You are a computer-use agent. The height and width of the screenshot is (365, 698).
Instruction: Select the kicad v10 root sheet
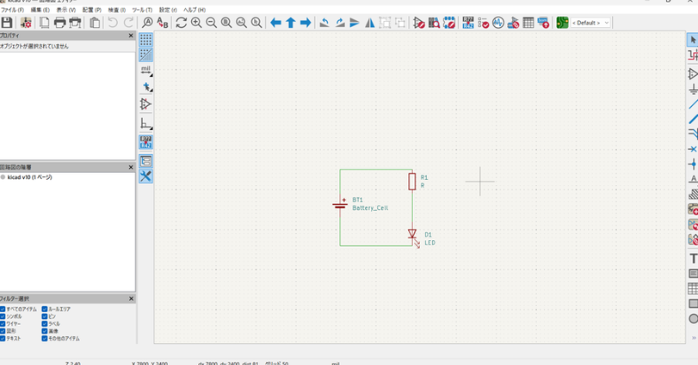29,177
